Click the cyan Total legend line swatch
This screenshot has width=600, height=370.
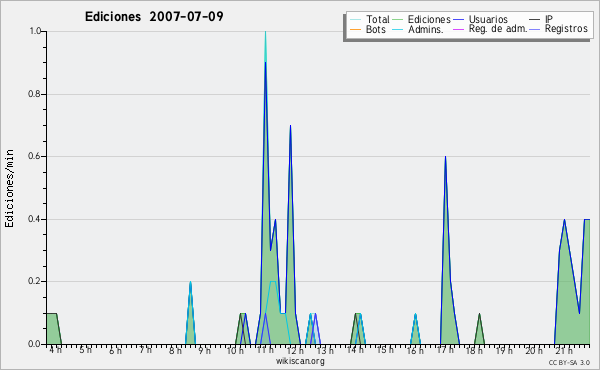click(355, 20)
